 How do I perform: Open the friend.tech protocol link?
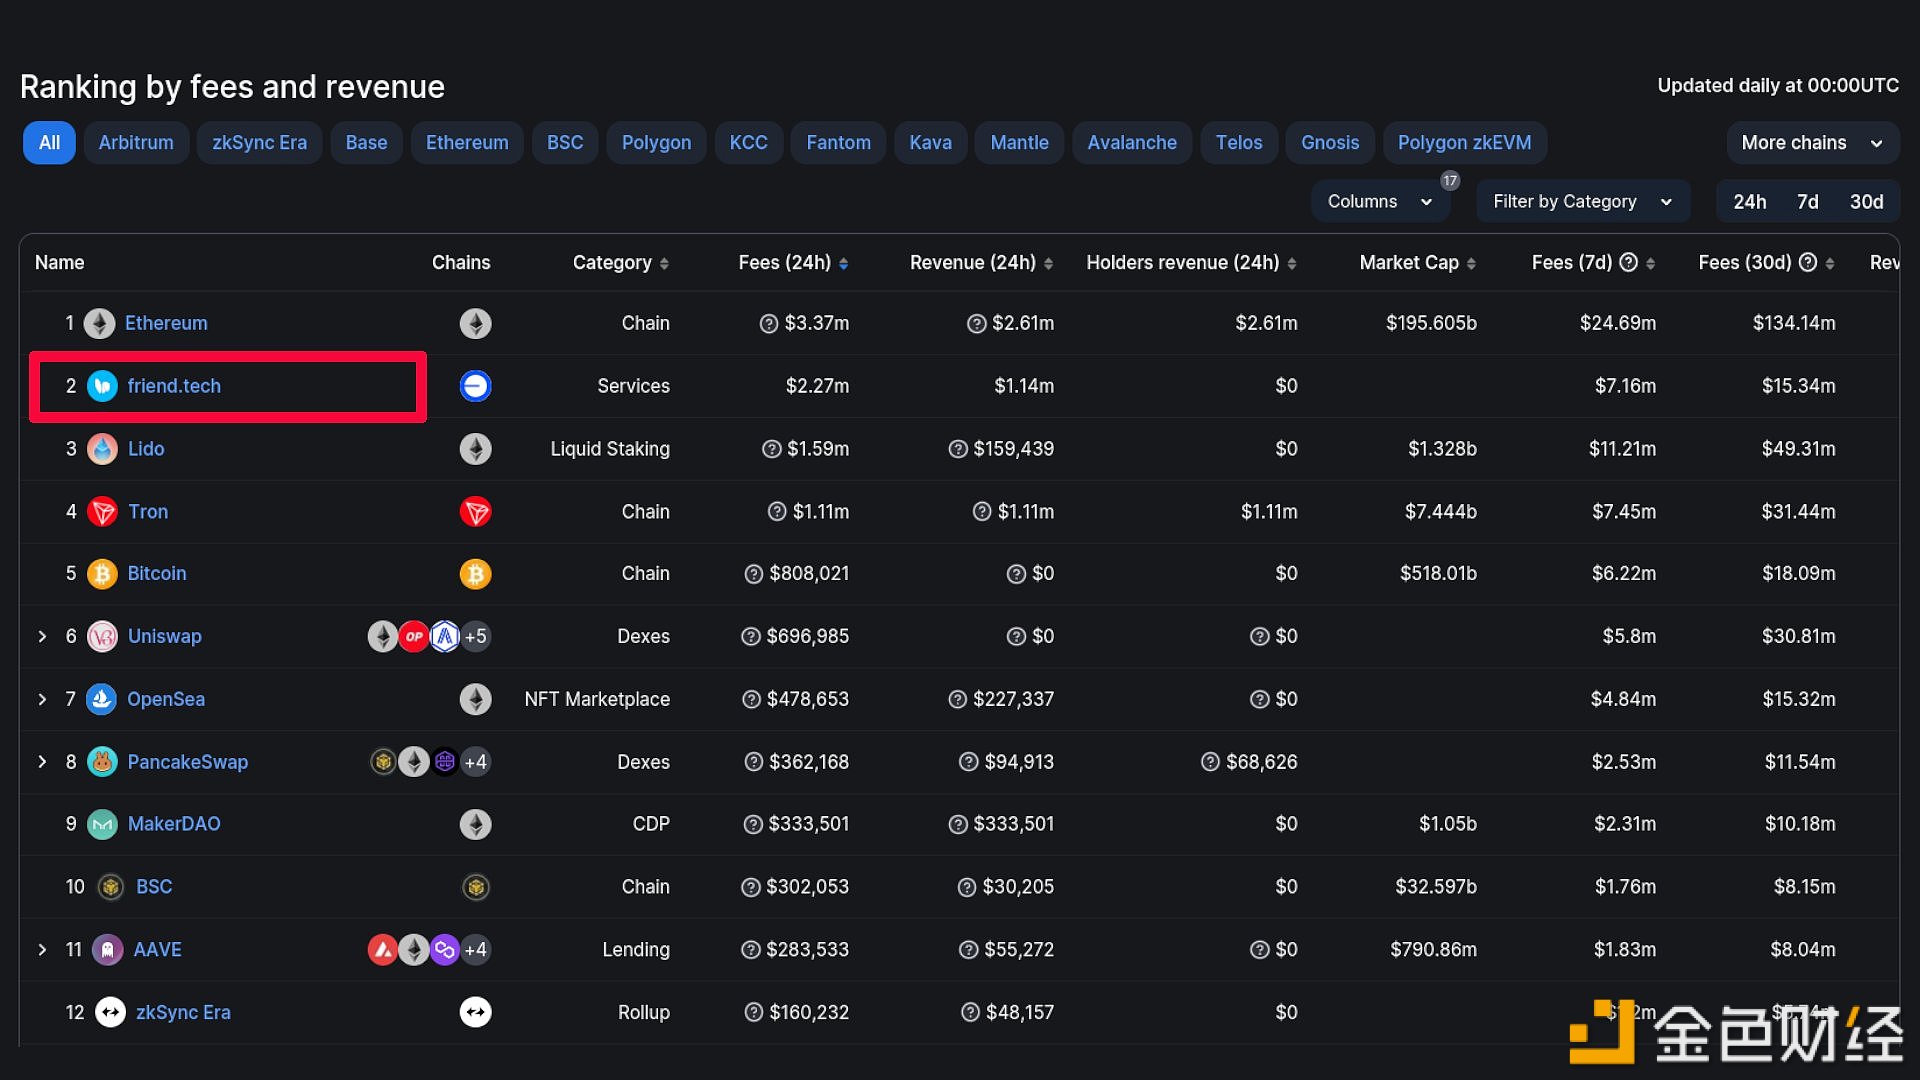pos(174,386)
